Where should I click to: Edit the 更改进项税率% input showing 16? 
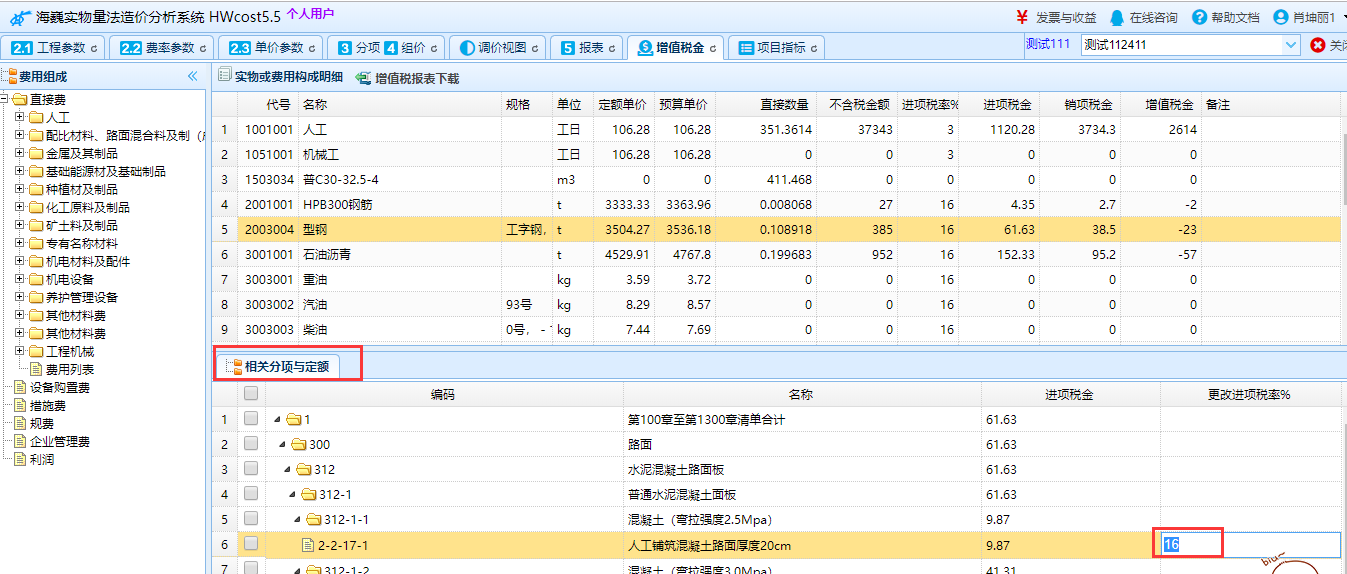click(1250, 544)
